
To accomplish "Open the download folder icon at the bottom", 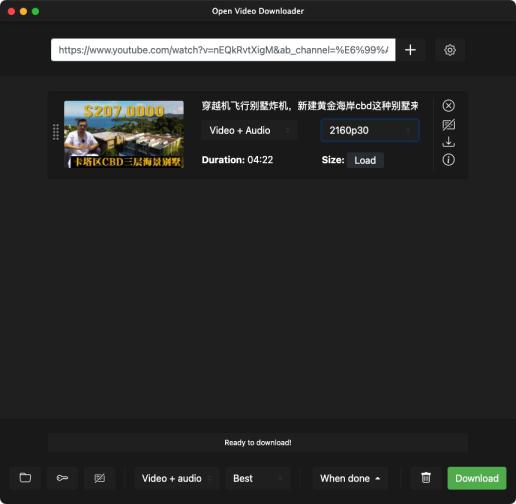I will (25, 478).
